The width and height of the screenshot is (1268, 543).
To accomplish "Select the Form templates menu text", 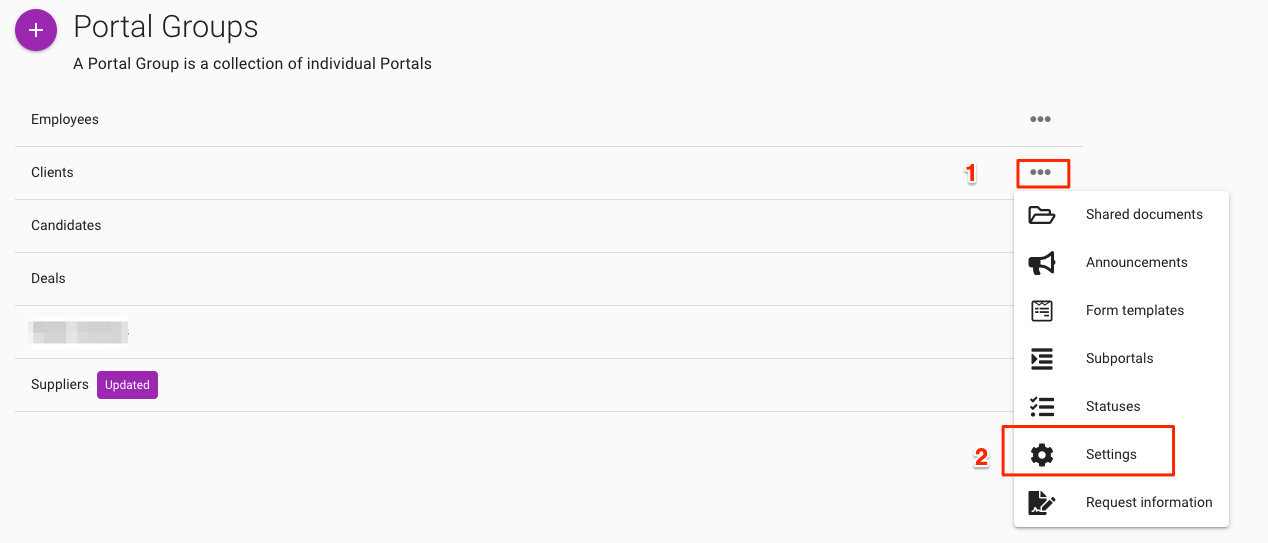I will [x=1134, y=311].
